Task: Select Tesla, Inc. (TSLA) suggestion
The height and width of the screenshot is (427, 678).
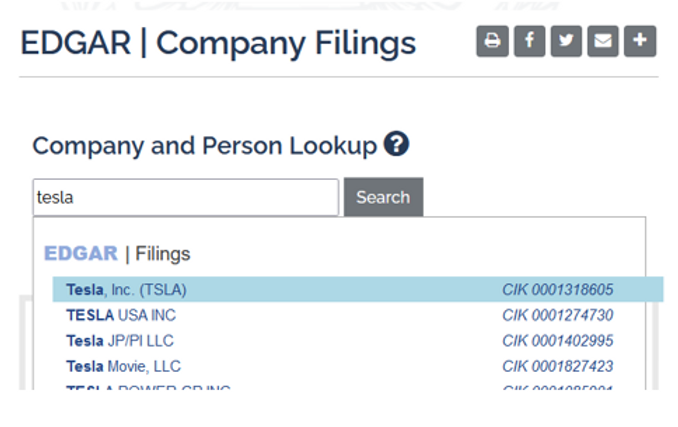Action: click(127, 290)
